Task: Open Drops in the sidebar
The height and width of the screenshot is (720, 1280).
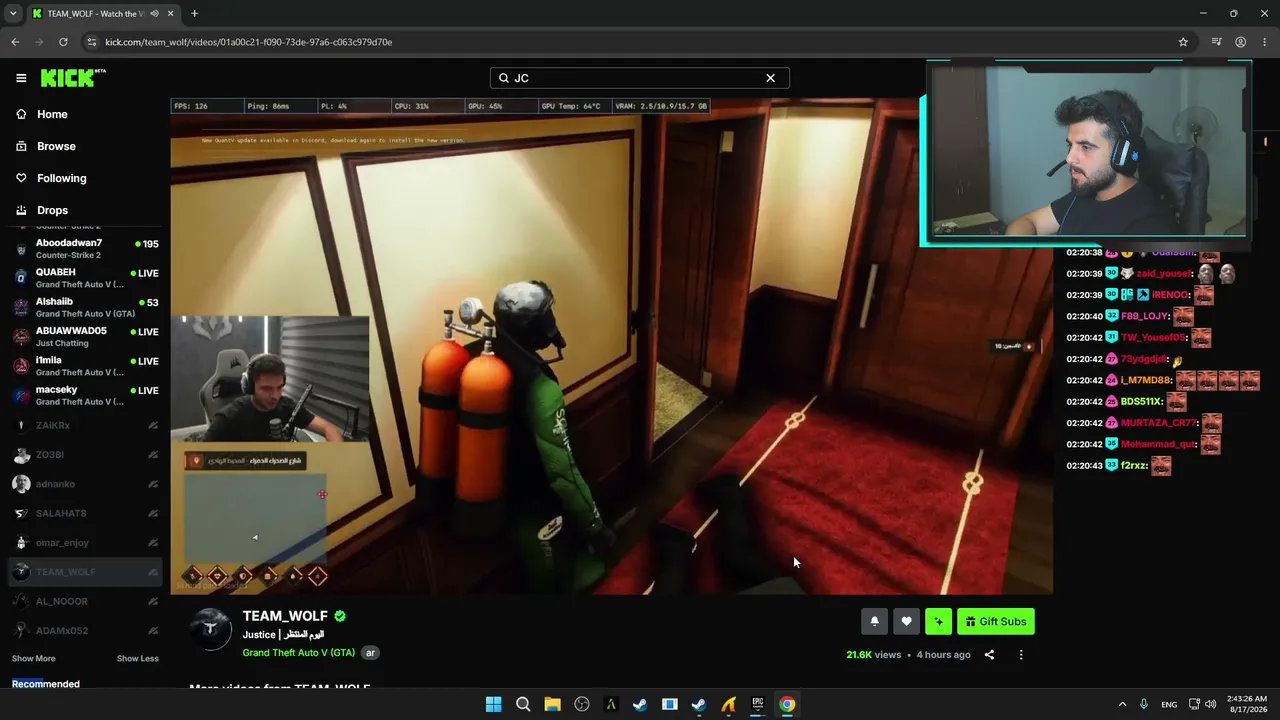Action: tap(52, 210)
